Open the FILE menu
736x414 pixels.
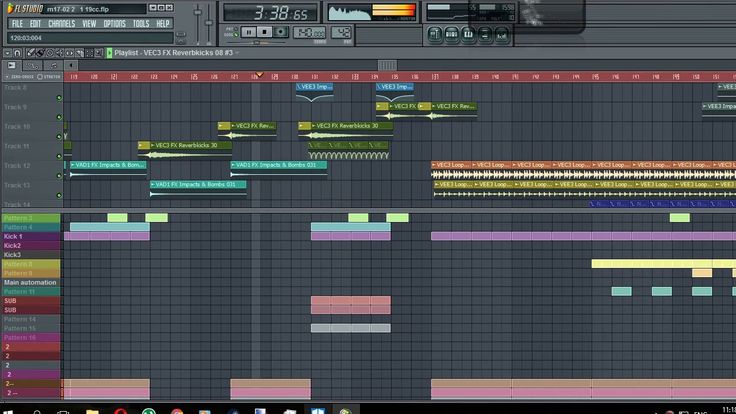(x=17, y=23)
